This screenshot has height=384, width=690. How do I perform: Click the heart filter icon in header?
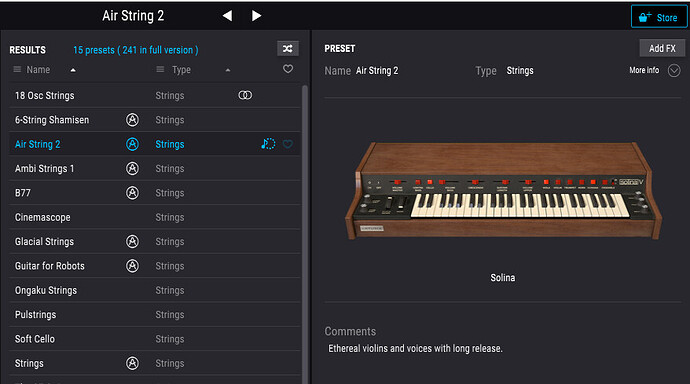288,69
